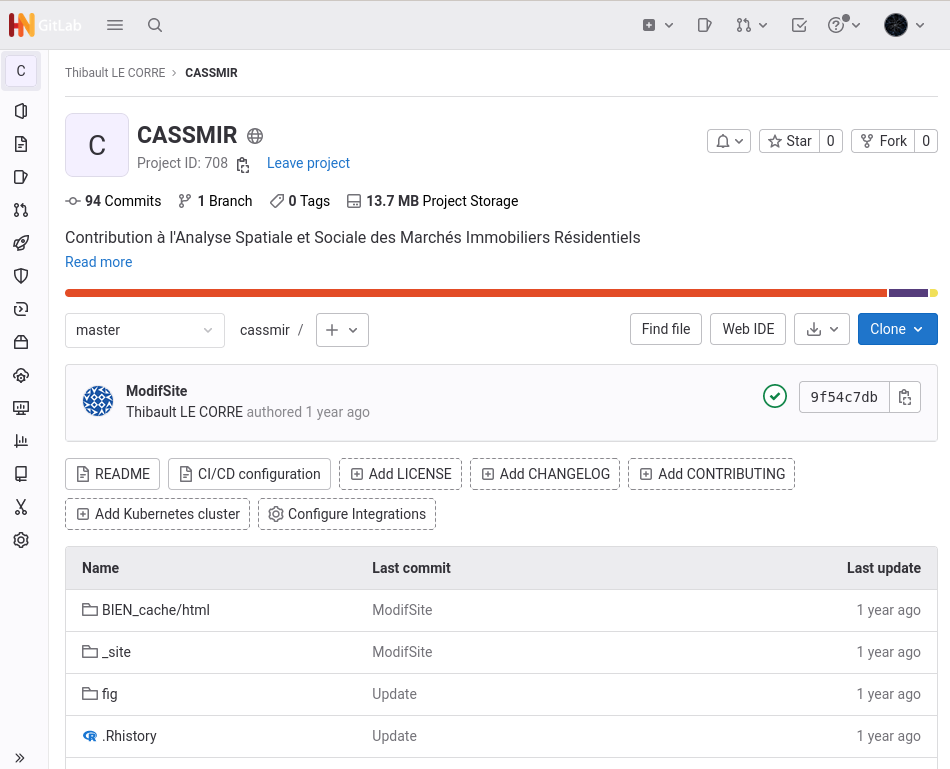Open the BIEN_cache/html folder
This screenshot has height=769, width=950.
[155, 610]
